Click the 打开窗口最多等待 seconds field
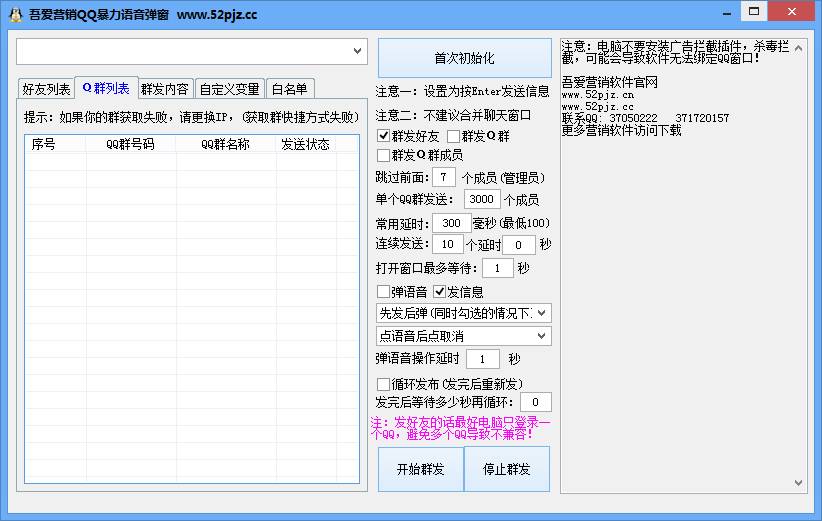The height and width of the screenshot is (521, 822). click(497, 268)
